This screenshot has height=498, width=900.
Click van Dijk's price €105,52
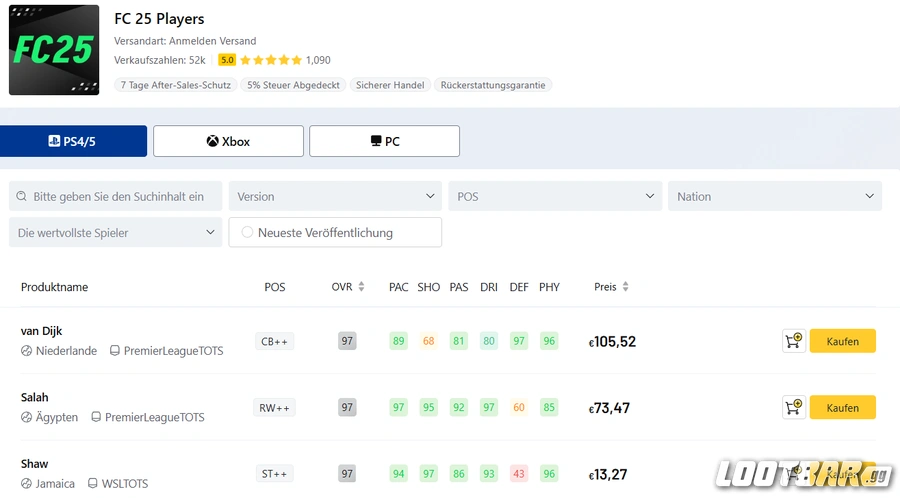point(612,342)
